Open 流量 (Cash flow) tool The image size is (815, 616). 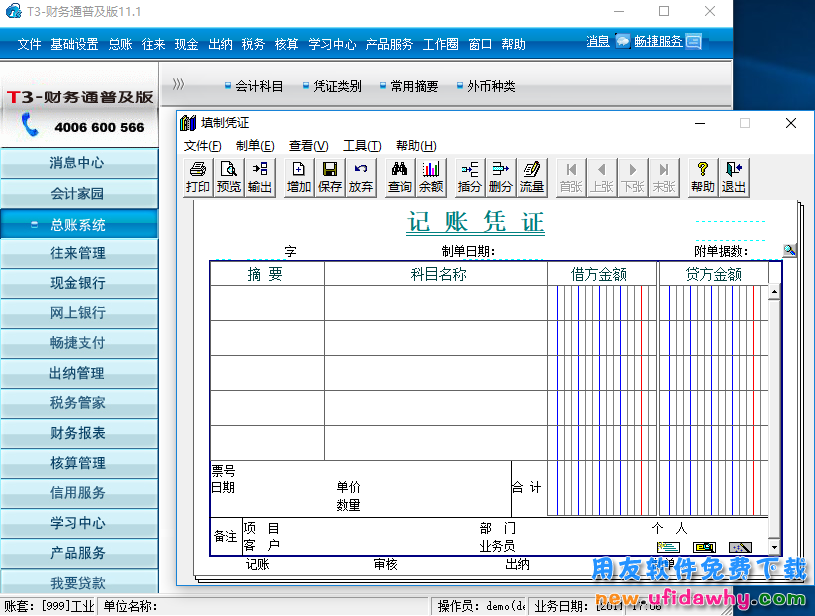pyautogui.click(x=532, y=177)
